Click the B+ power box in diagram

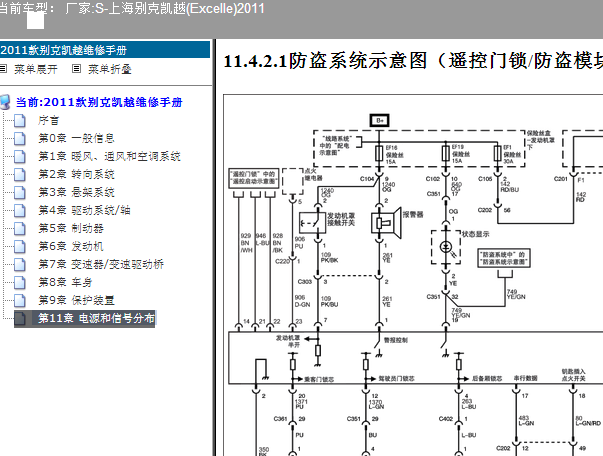(x=380, y=120)
